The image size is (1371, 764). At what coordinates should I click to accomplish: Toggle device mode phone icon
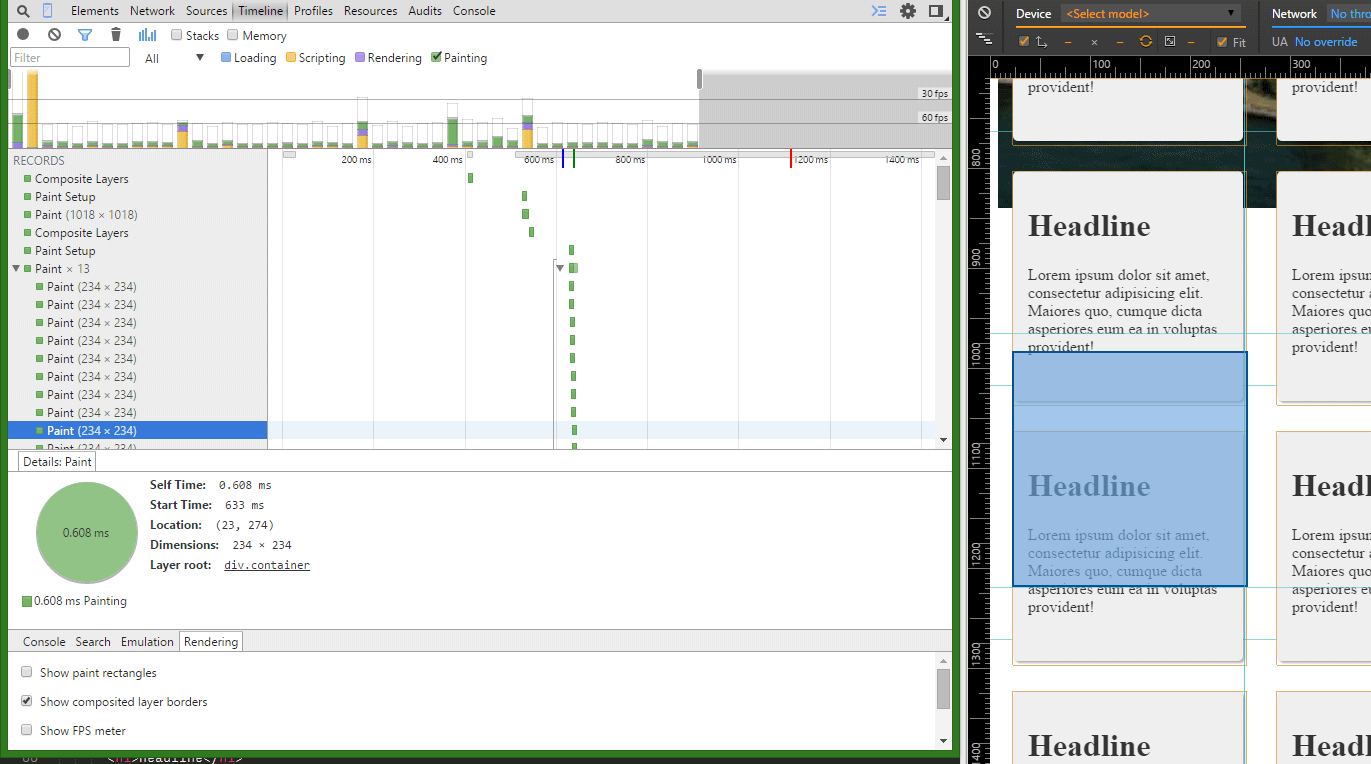pos(47,11)
